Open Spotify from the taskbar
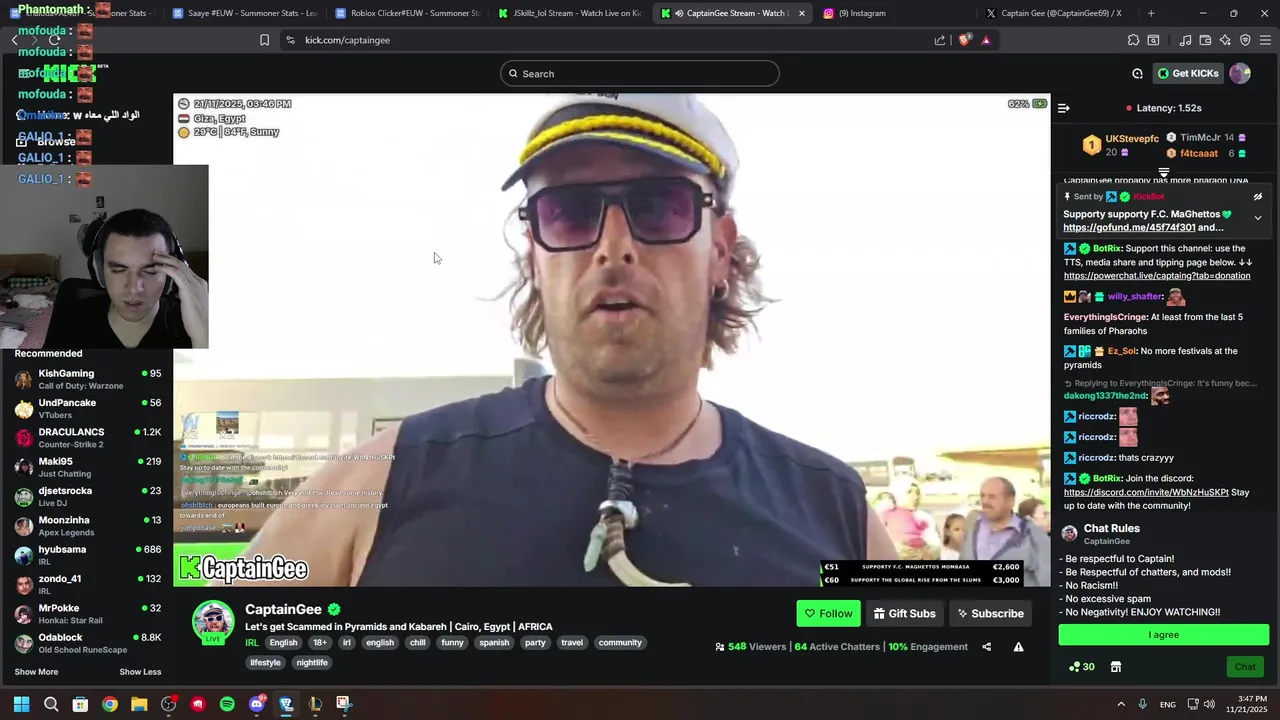Screen dimensions: 1280x720 point(227,704)
